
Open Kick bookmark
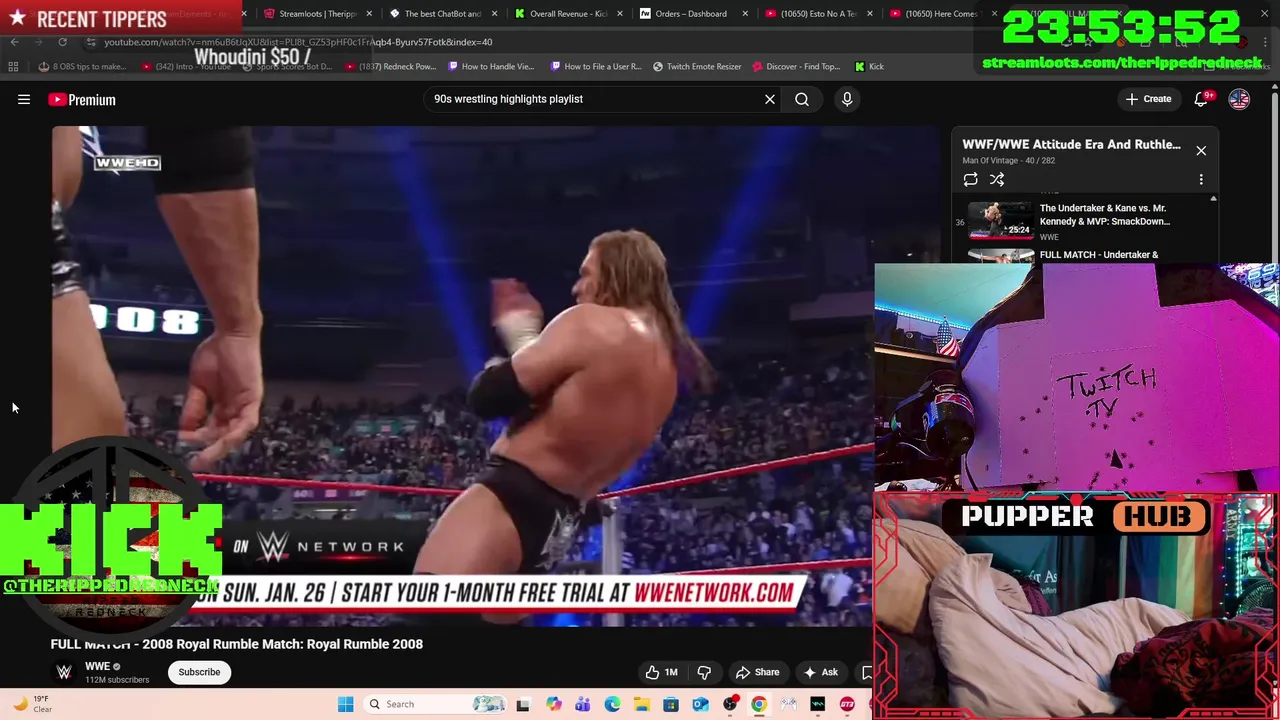pyautogui.click(x=869, y=66)
